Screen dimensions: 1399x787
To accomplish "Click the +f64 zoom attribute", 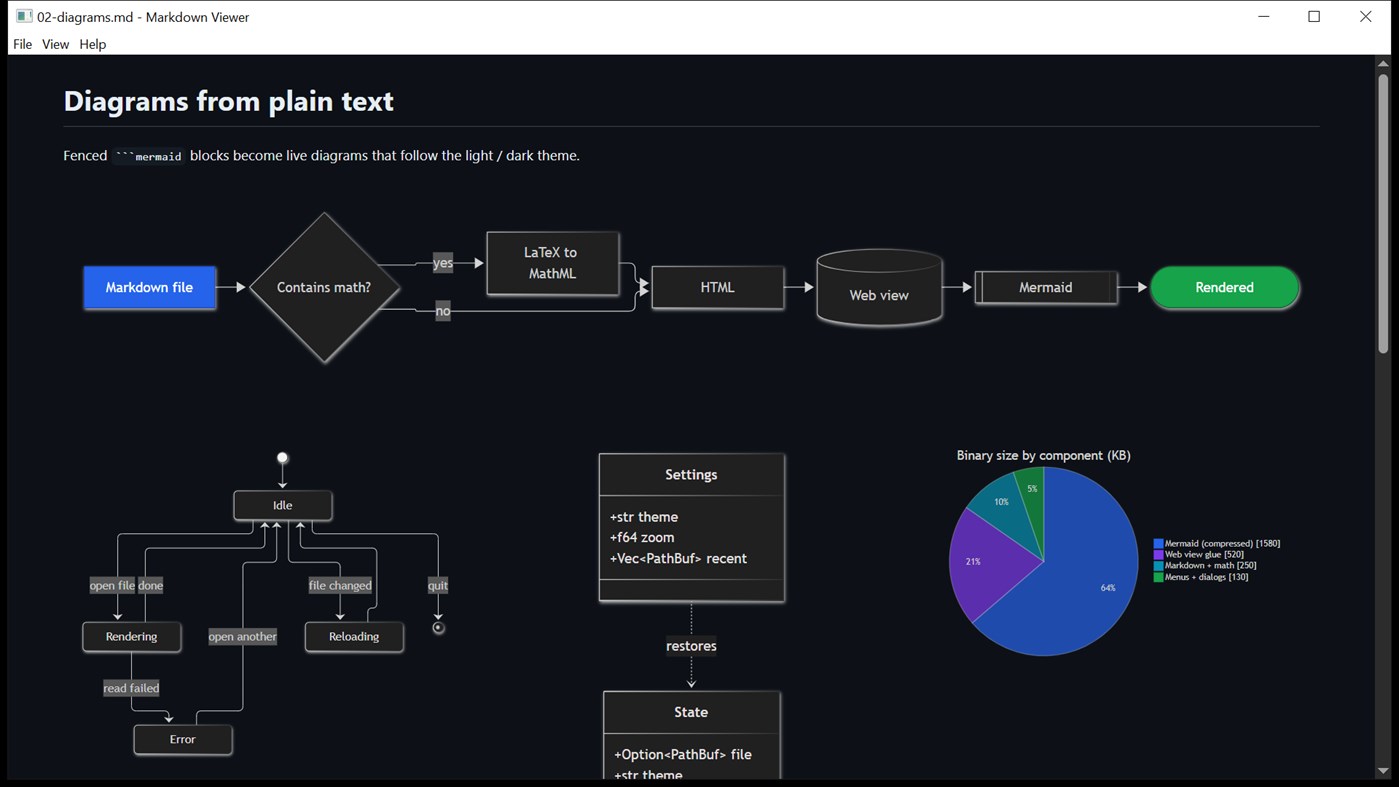I will (642, 537).
